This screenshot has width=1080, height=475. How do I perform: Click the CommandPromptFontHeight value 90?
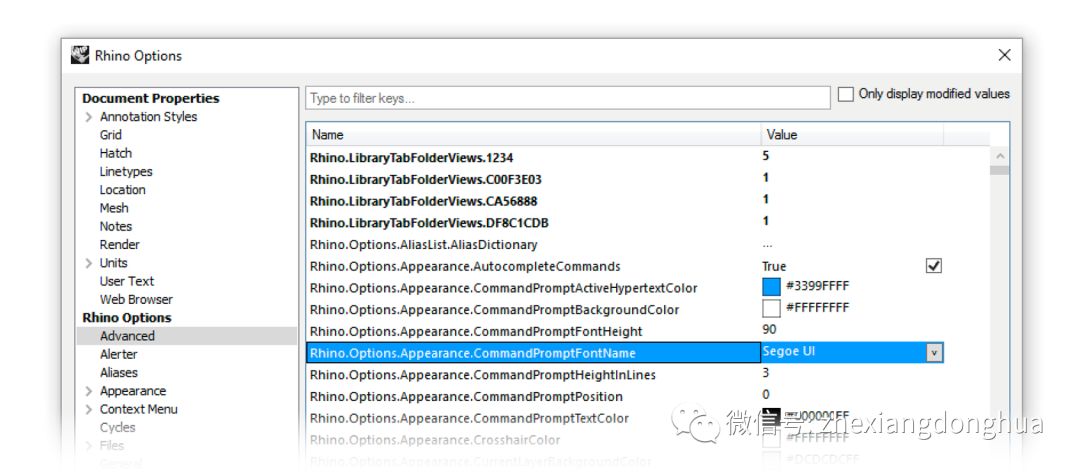pyautogui.click(x=770, y=330)
